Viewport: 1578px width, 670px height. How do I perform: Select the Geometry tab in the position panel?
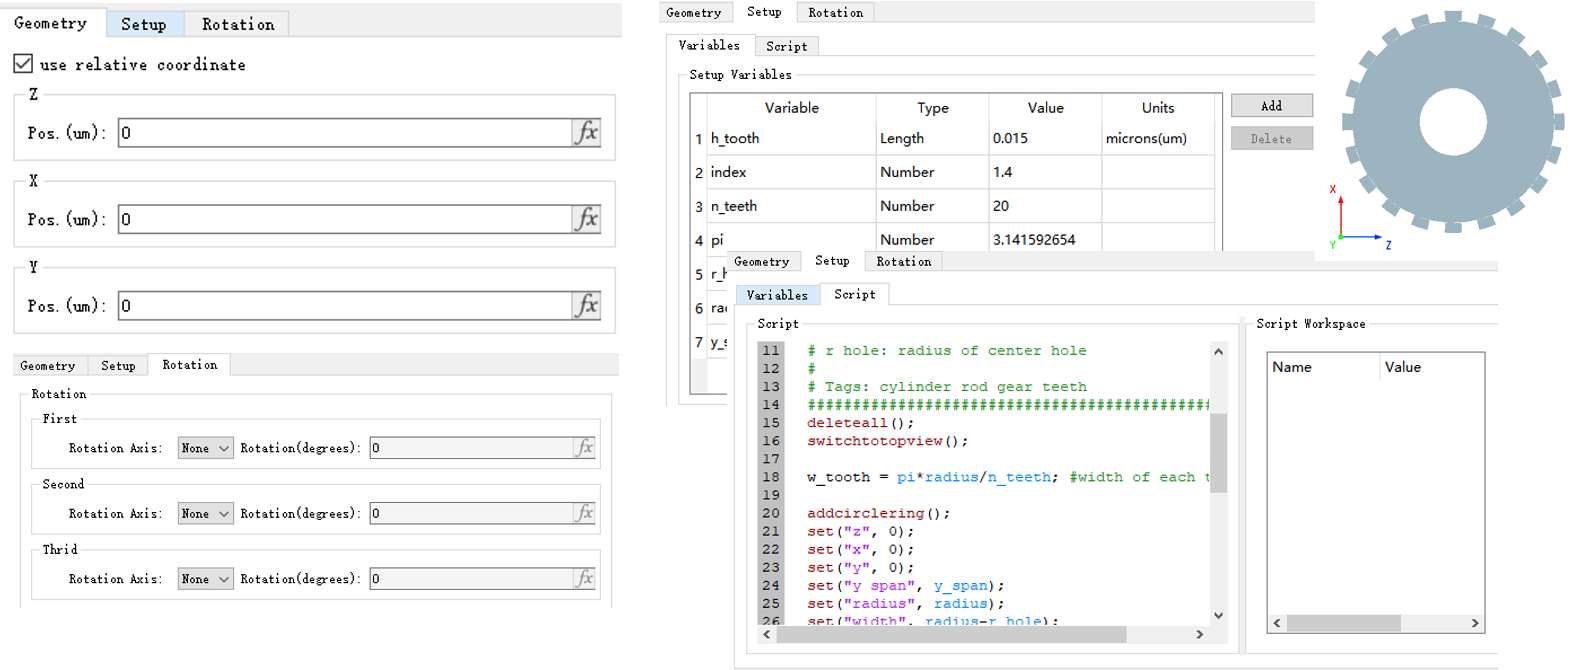pyautogui.click(x=51, y=23)
